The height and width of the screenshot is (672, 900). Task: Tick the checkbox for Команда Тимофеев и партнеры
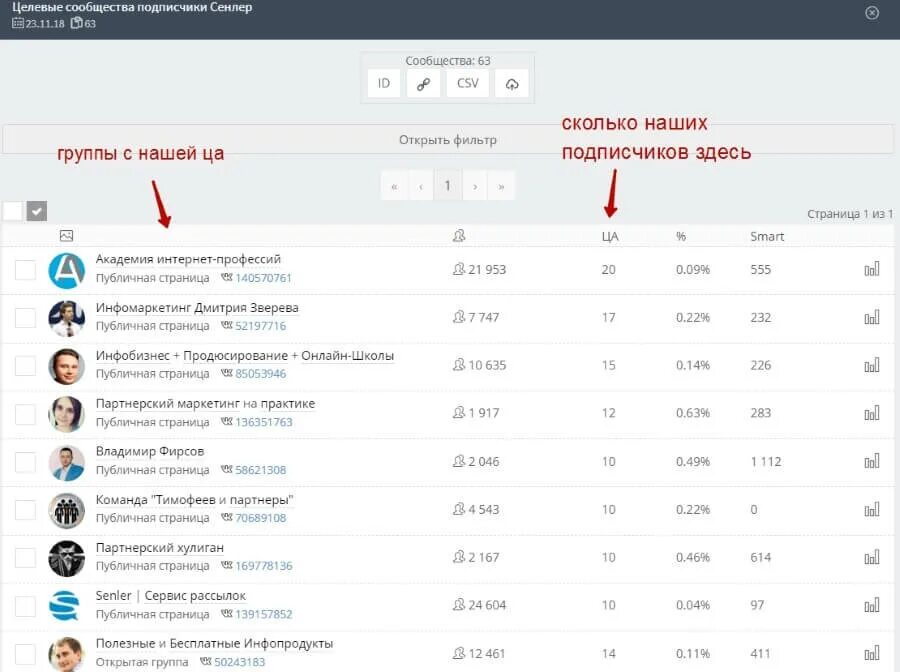(x=25, y=510)
